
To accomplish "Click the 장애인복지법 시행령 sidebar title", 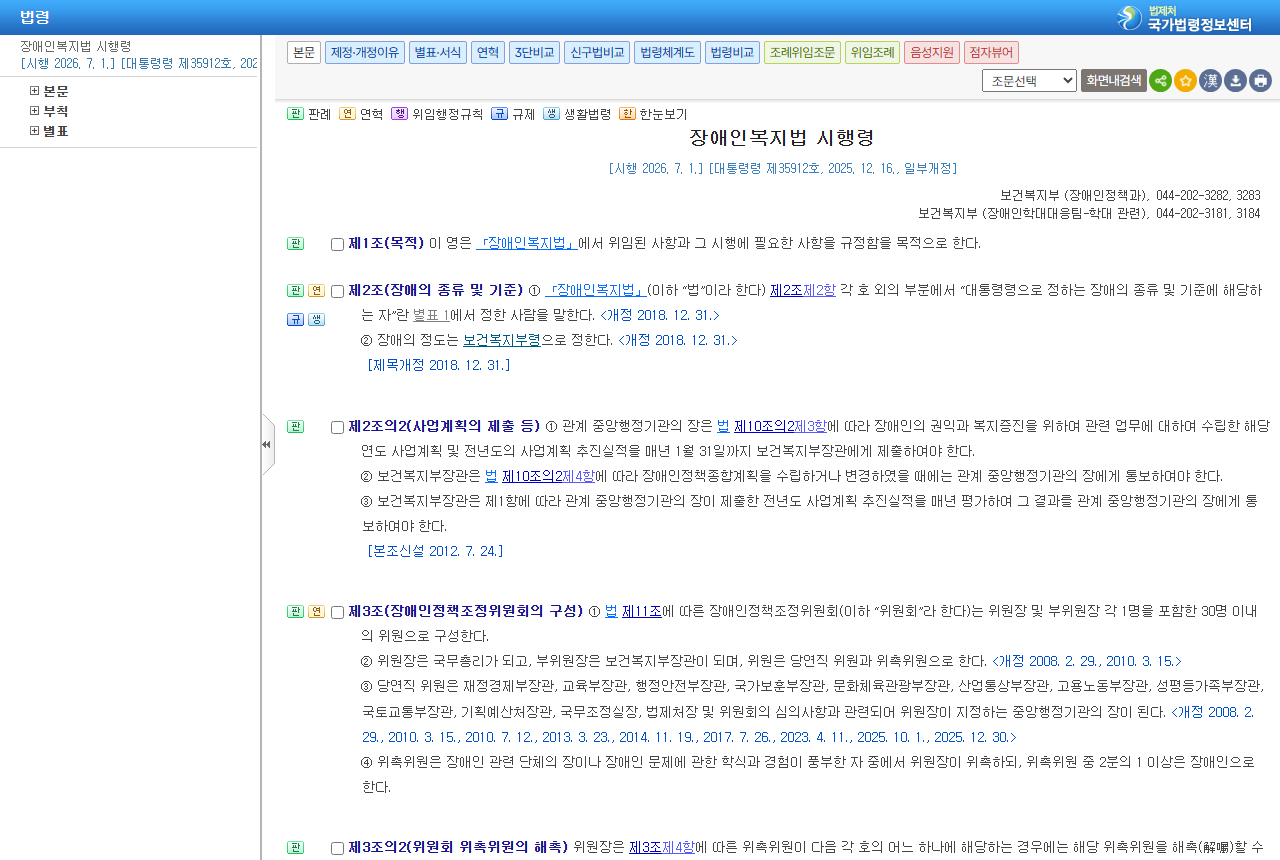I will [x=76, y=46].
